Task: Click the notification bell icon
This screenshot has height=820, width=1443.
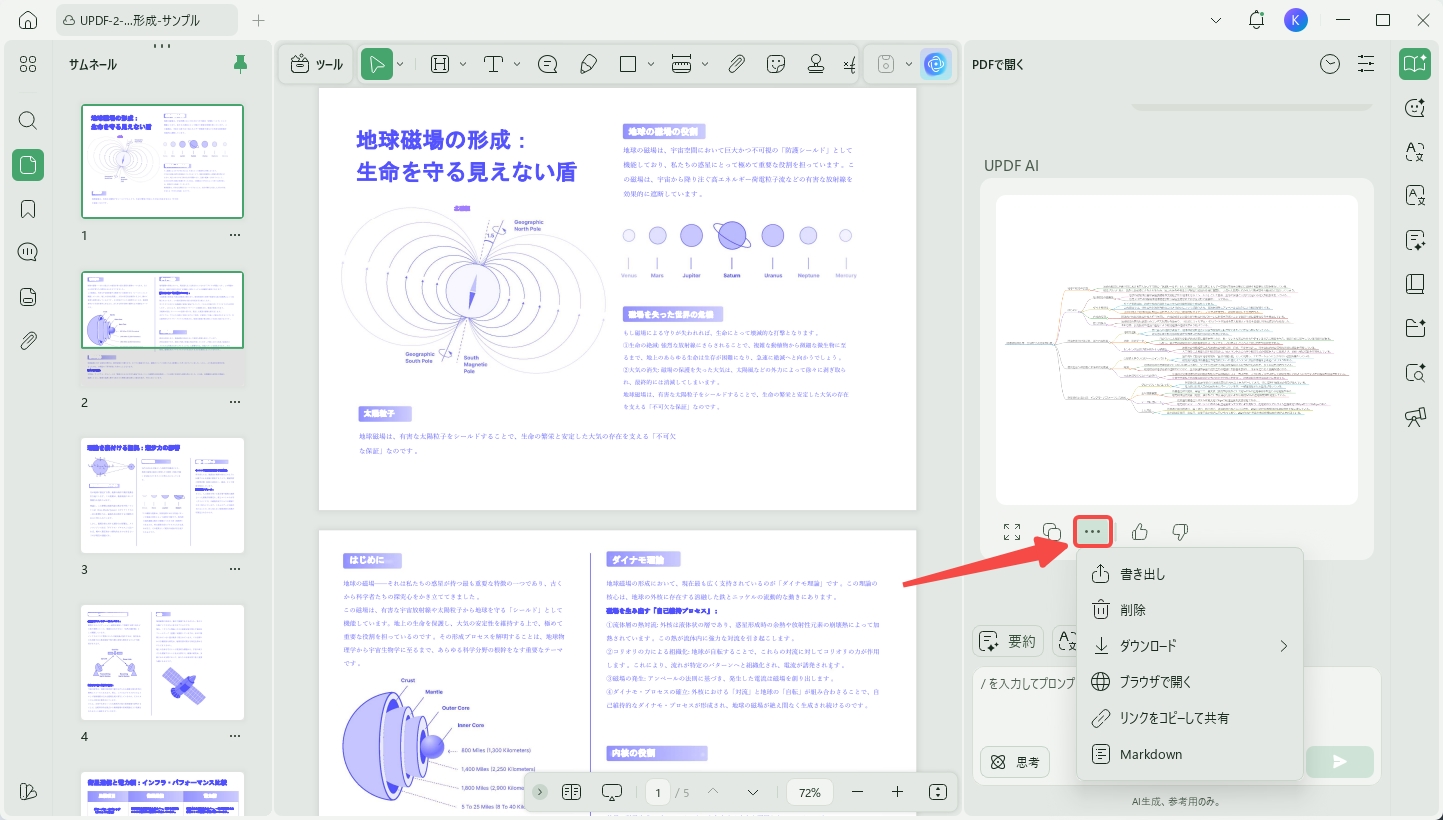Action: (x=1257, y=20)
